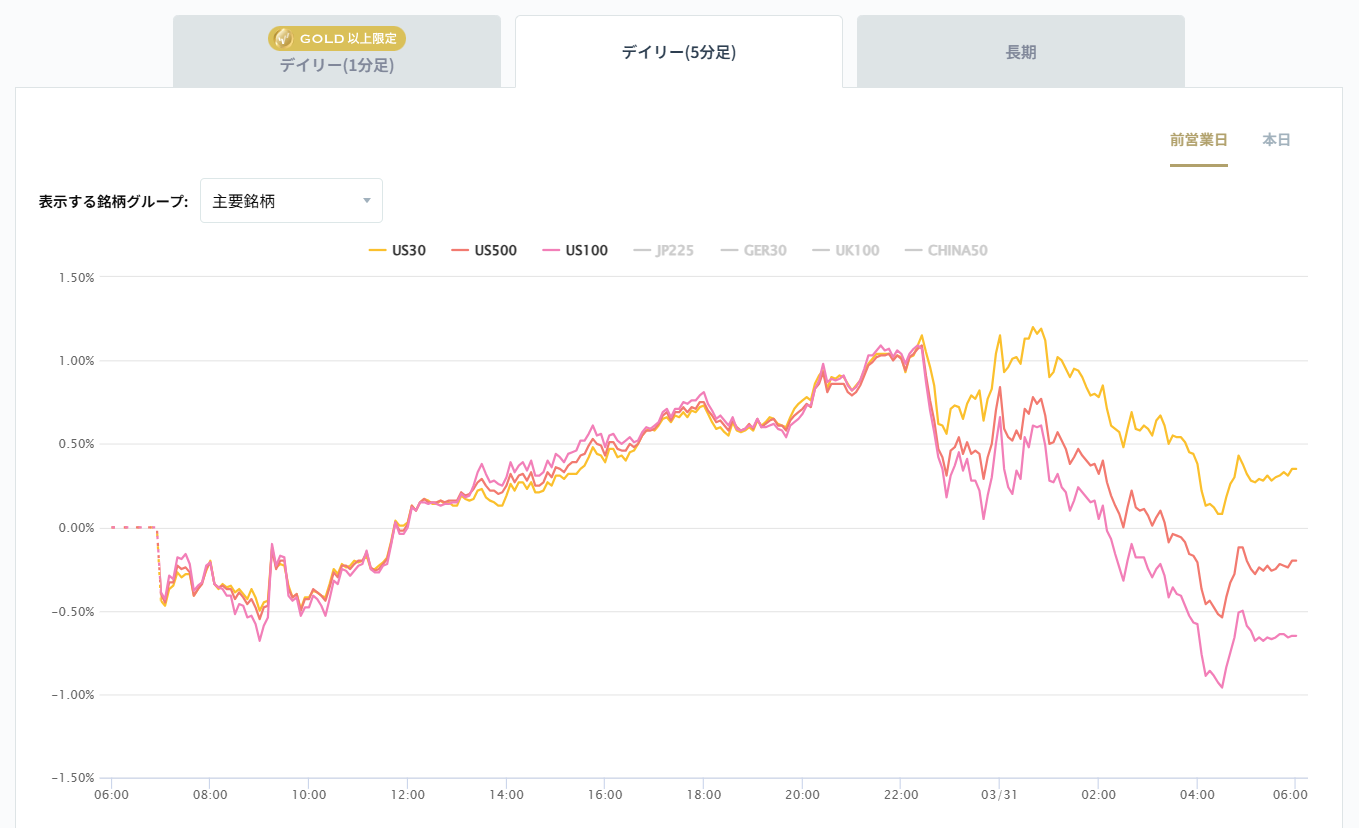This screenshot has width=1359, height=828.
Task: Show the JP225 series
Action: tap(675, 251)
